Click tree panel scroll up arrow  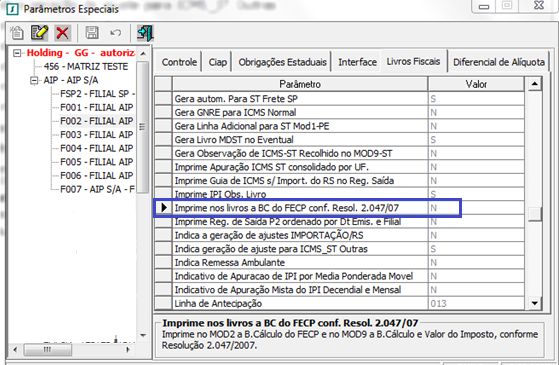(x=143, y=53)
